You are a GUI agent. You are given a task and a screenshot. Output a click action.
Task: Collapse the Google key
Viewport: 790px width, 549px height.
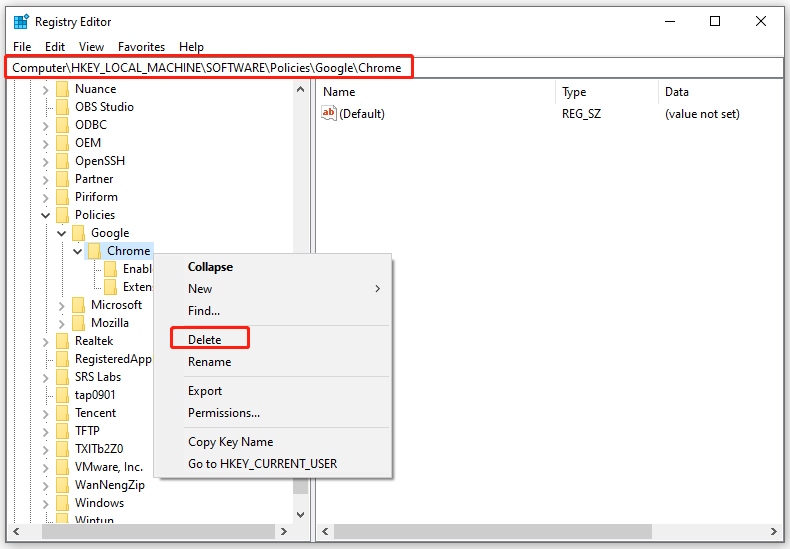click(61, 234)
